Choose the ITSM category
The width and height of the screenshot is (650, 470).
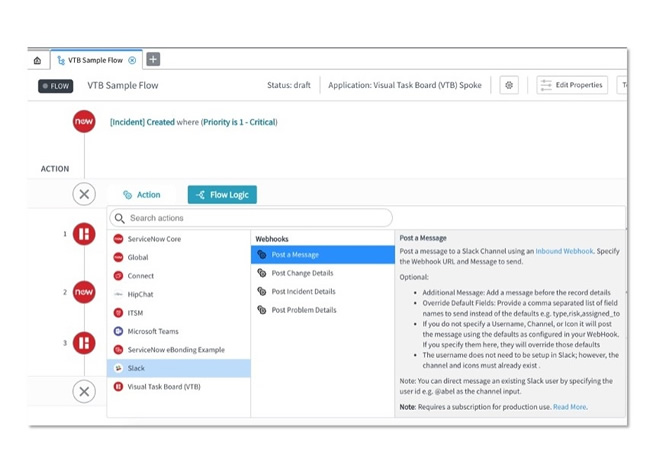179,313
